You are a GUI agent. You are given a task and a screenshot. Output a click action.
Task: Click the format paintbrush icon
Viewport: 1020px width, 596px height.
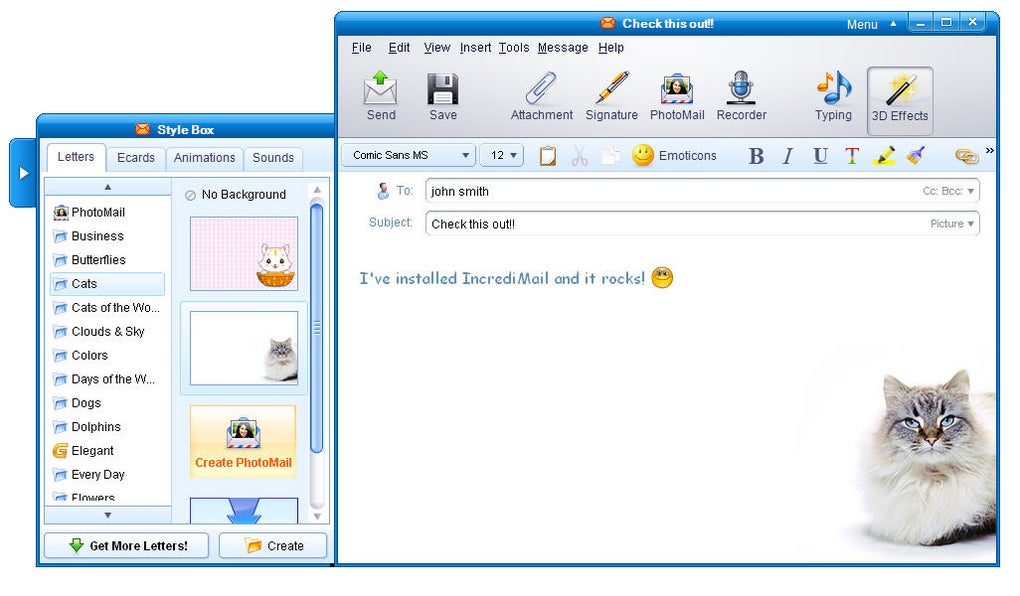[916, 156]
